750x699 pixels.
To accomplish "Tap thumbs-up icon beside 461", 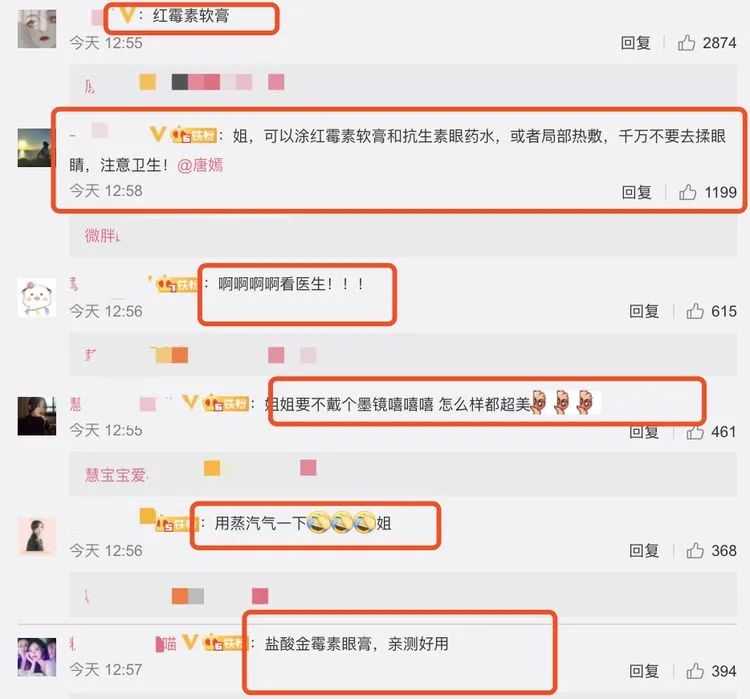I will [695, 432].
